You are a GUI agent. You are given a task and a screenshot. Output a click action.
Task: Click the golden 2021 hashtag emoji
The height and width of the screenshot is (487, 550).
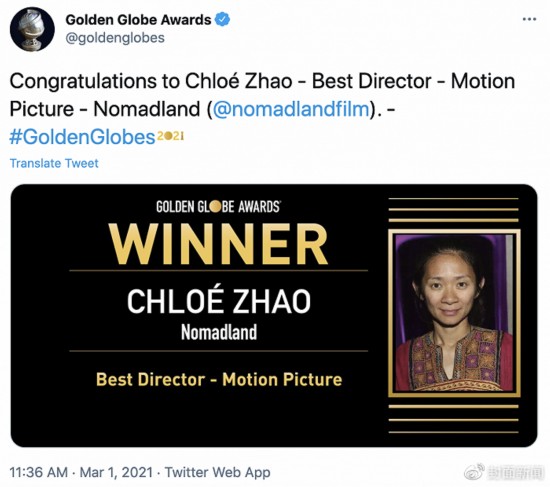click(170, 136)
